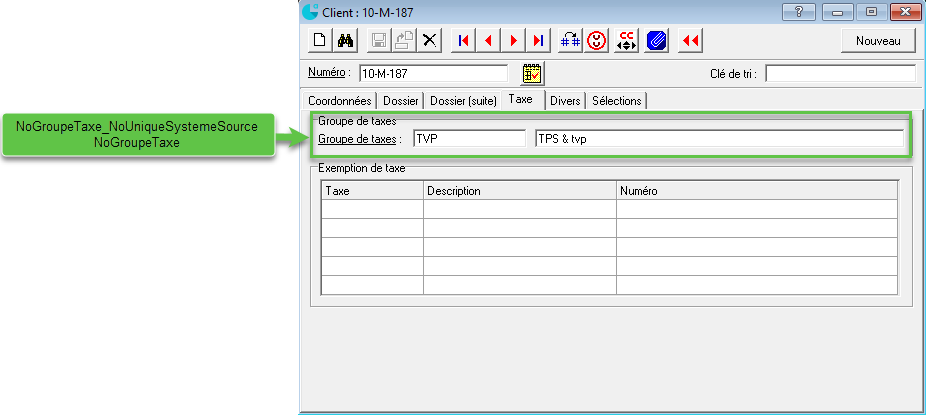Jump to the first record

coord(463,41)
